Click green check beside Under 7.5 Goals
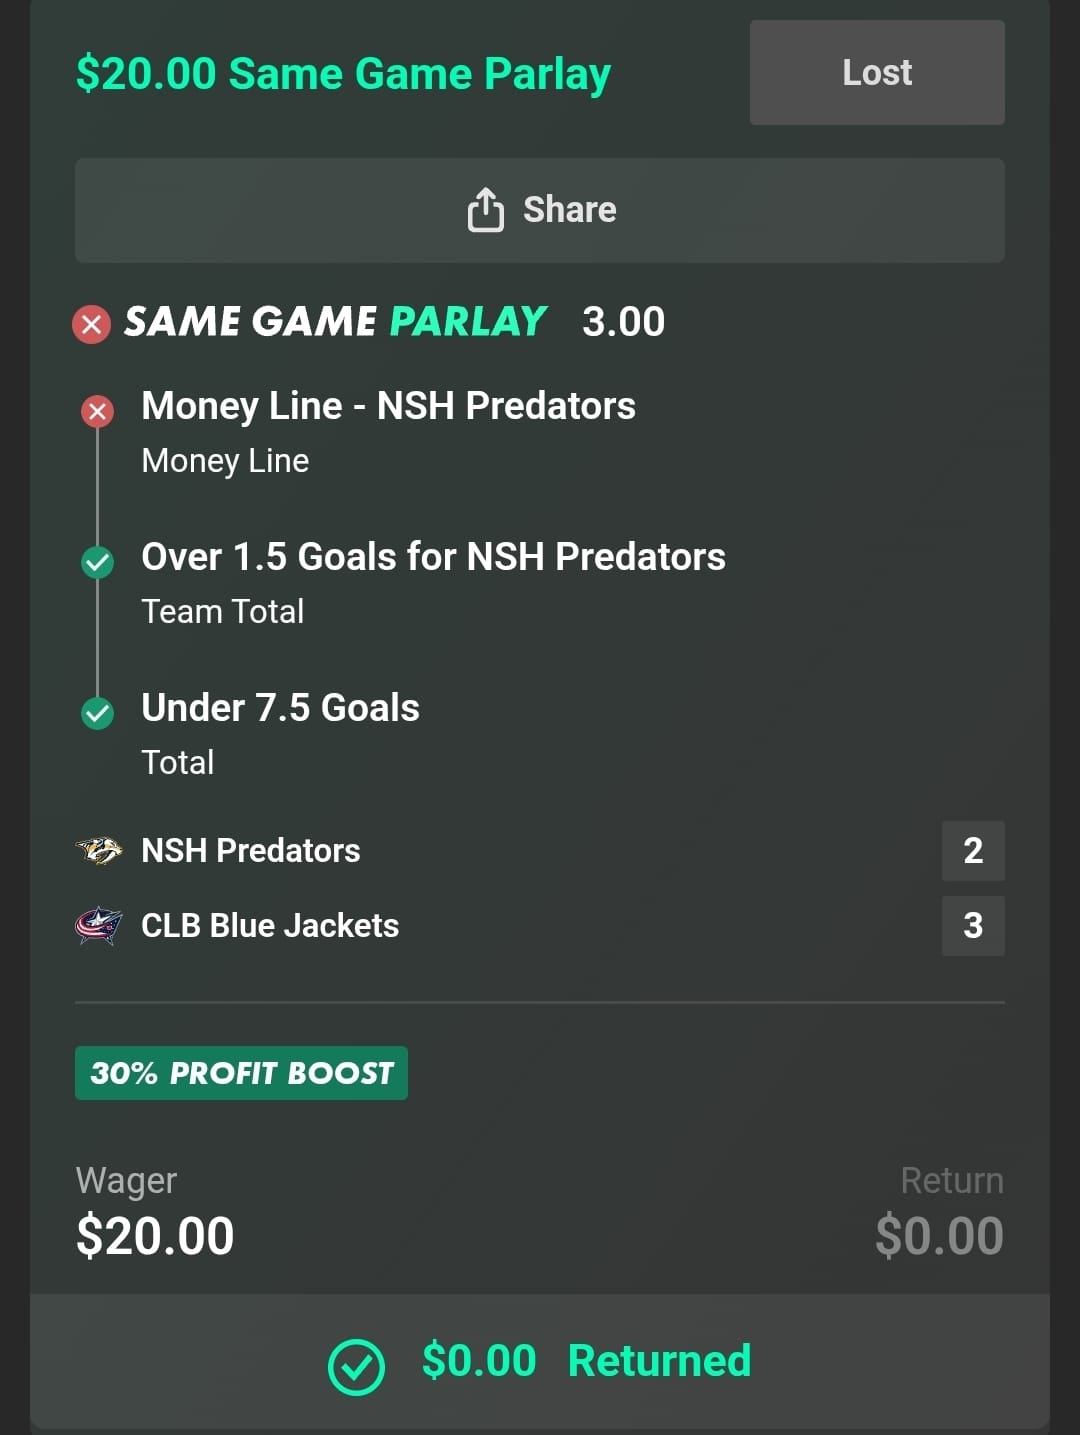1080x1435 pixels. [x=97, y=713]
